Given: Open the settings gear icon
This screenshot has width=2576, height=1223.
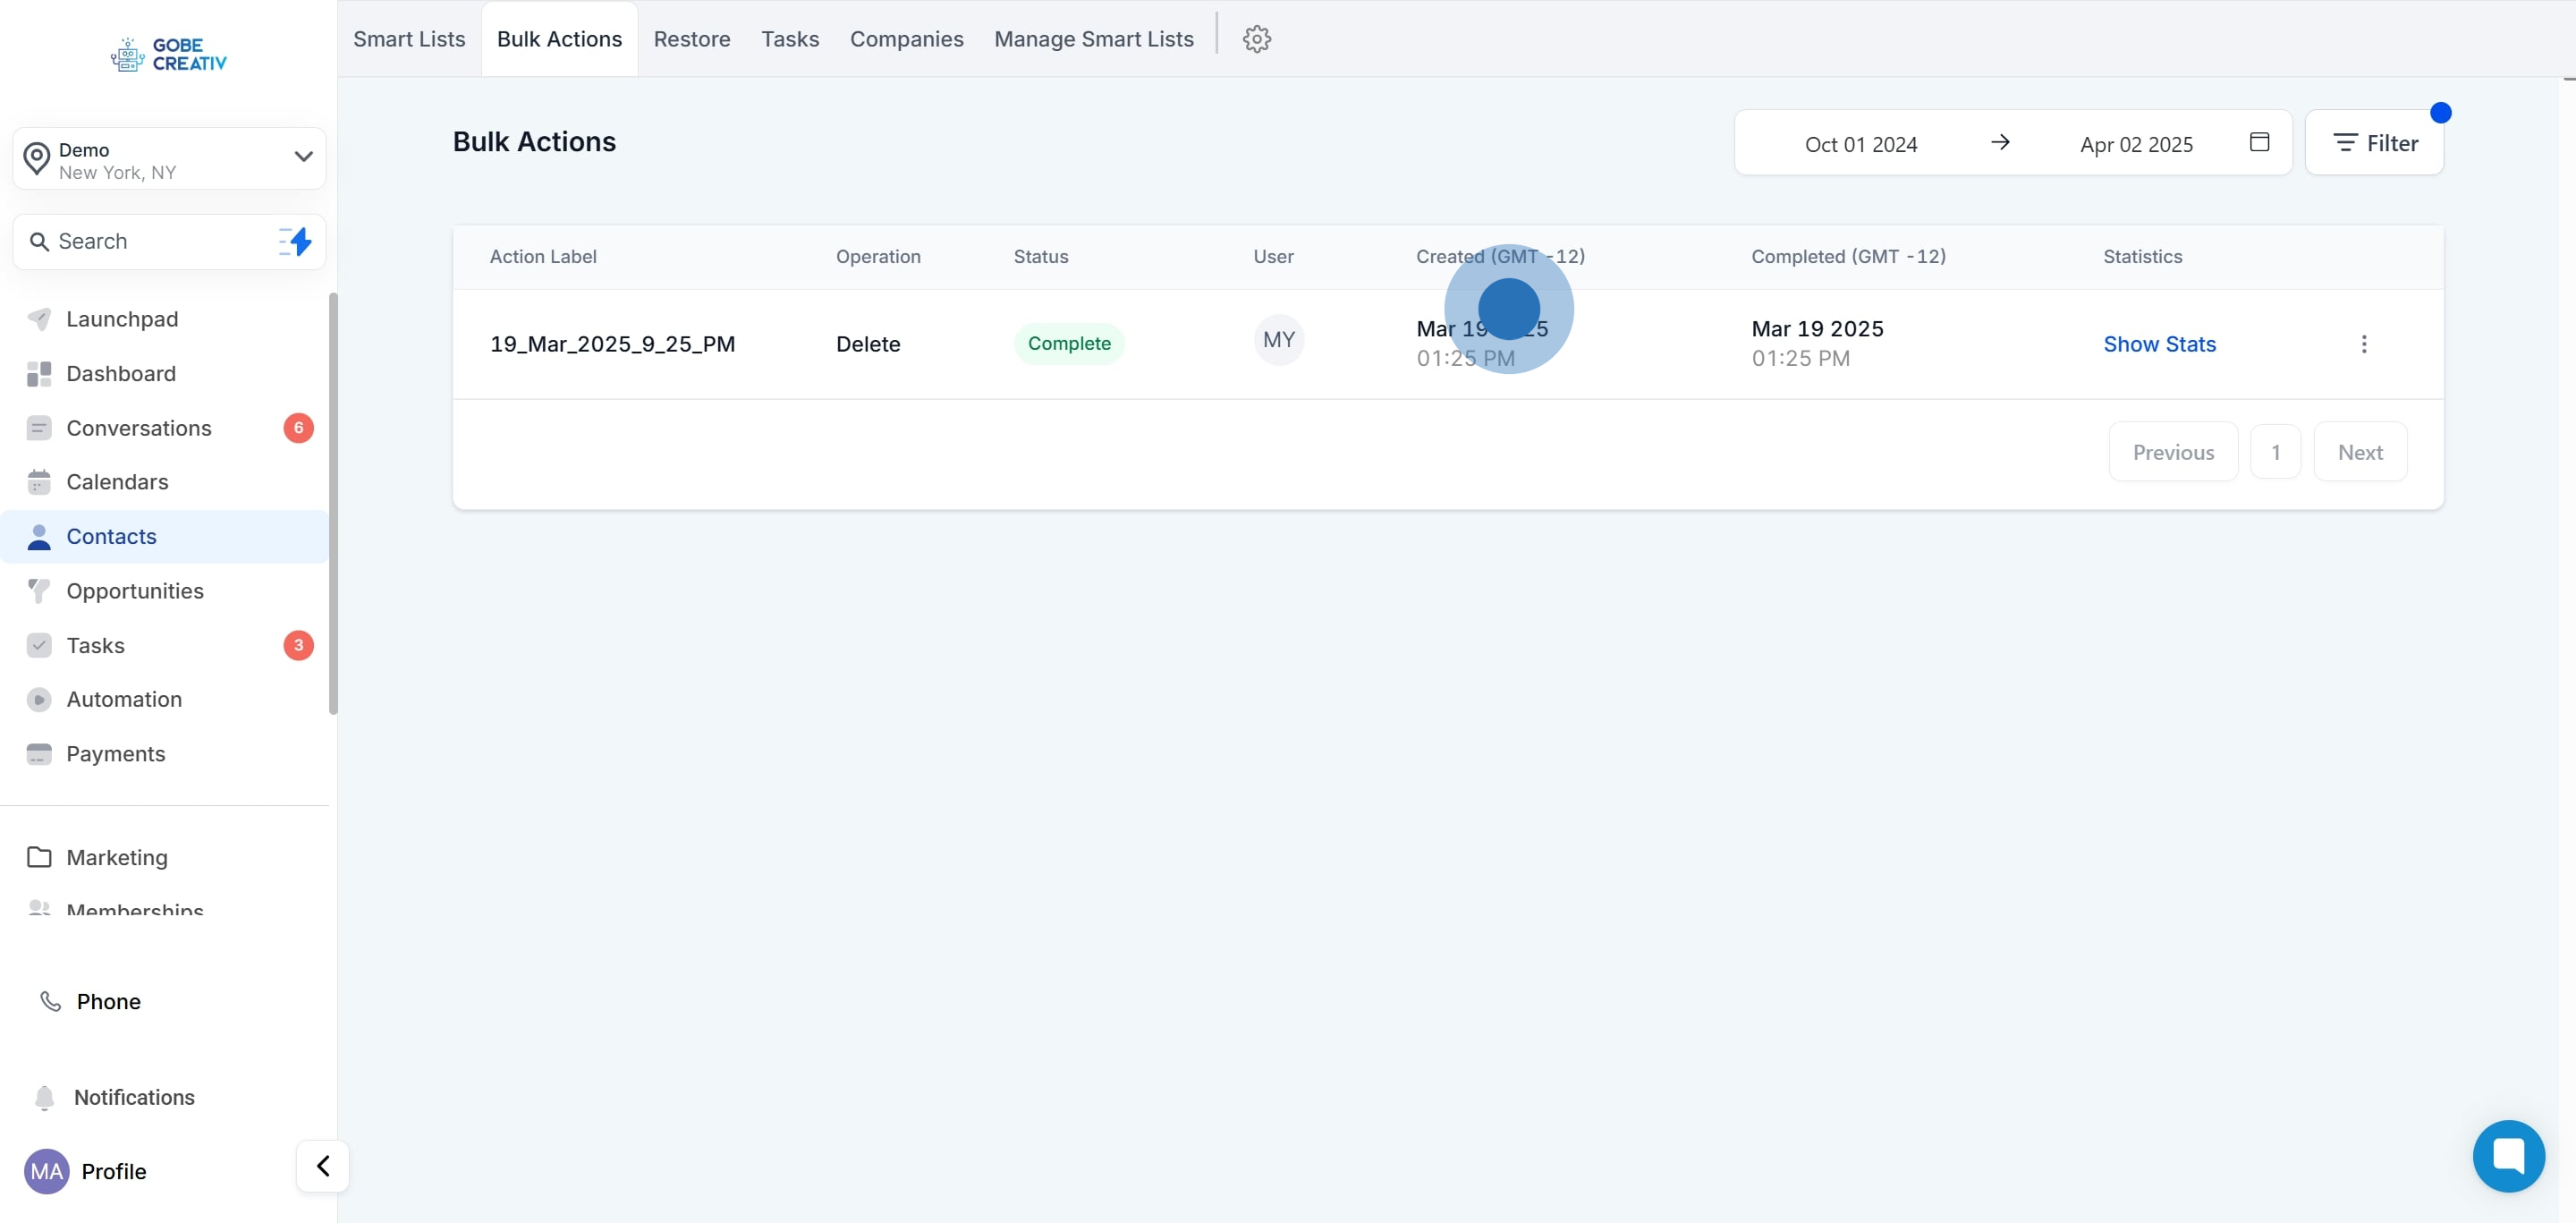Looking at the screenshot, I should pyautogui.click(x=1256, y=39).
